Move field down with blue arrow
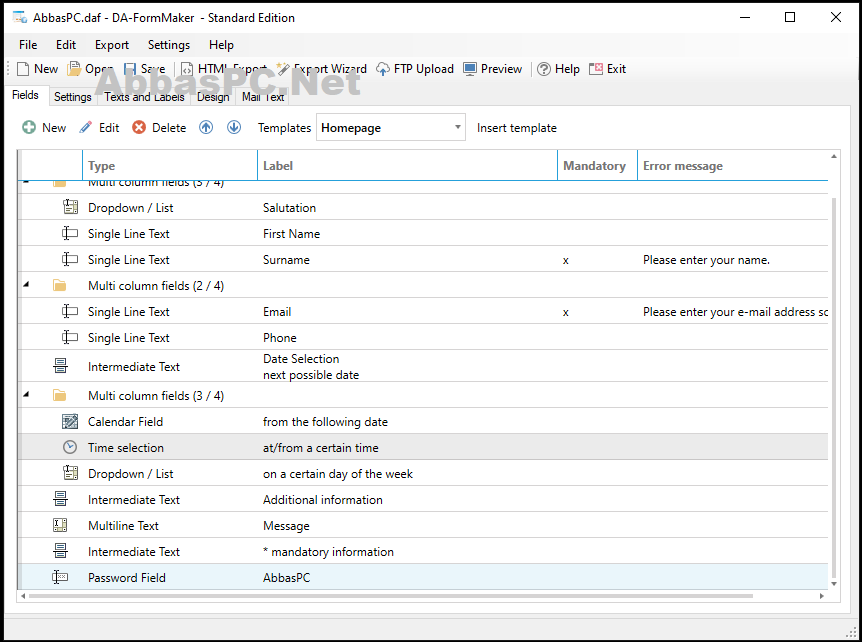 [234, 128]
